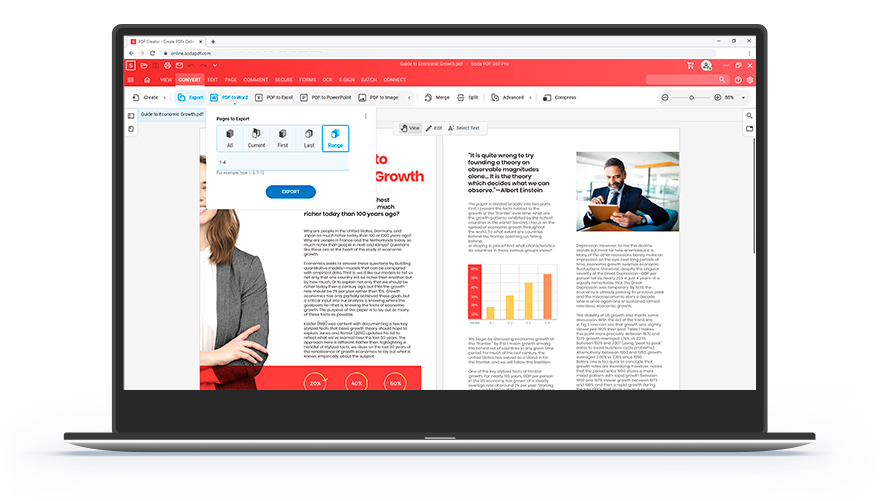Choose the Last page option
Screen dimensions: 880x501
pos(309,138)
